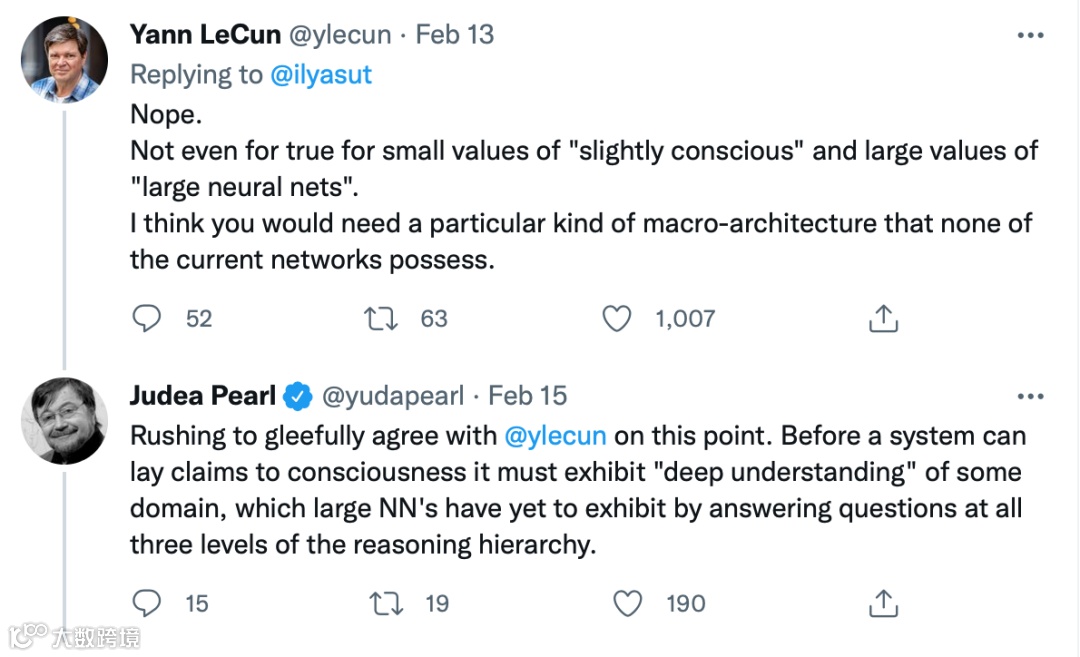Open more options on LeCun's tweet
This screenshot has height=657, width=1080.
(1030, 35)
